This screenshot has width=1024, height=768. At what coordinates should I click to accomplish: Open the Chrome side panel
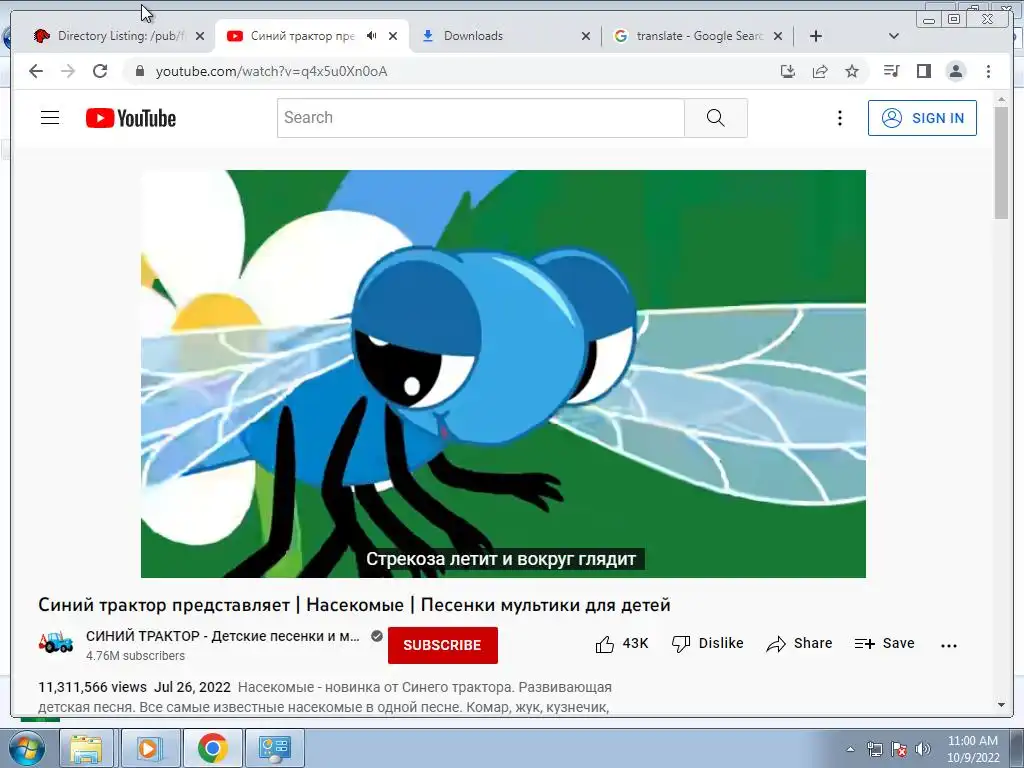pyautogui.click(x=923, y=71)
